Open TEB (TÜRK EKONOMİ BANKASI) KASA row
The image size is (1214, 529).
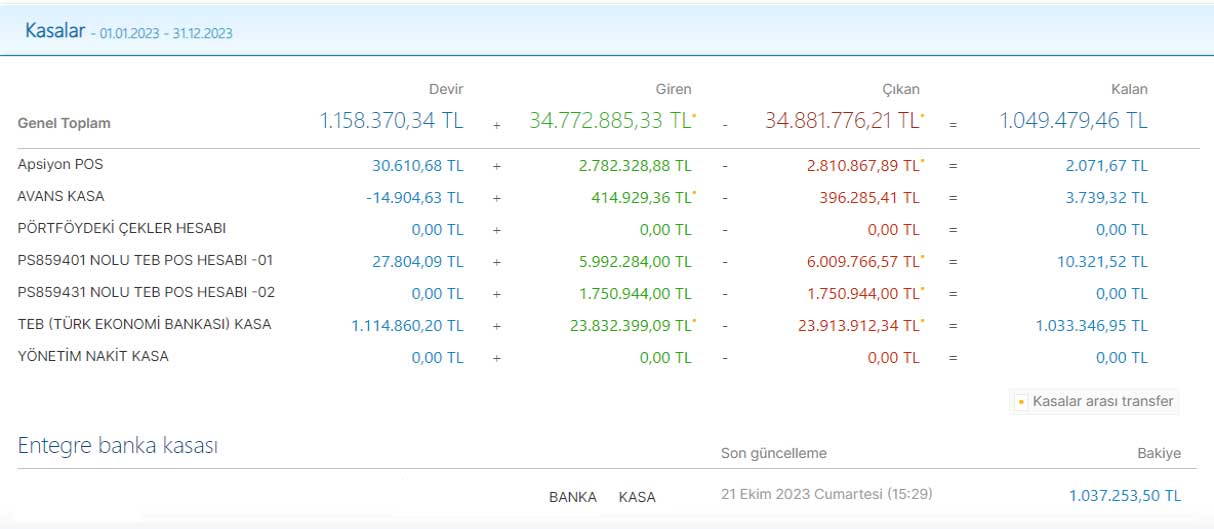(x=144, y=325)
